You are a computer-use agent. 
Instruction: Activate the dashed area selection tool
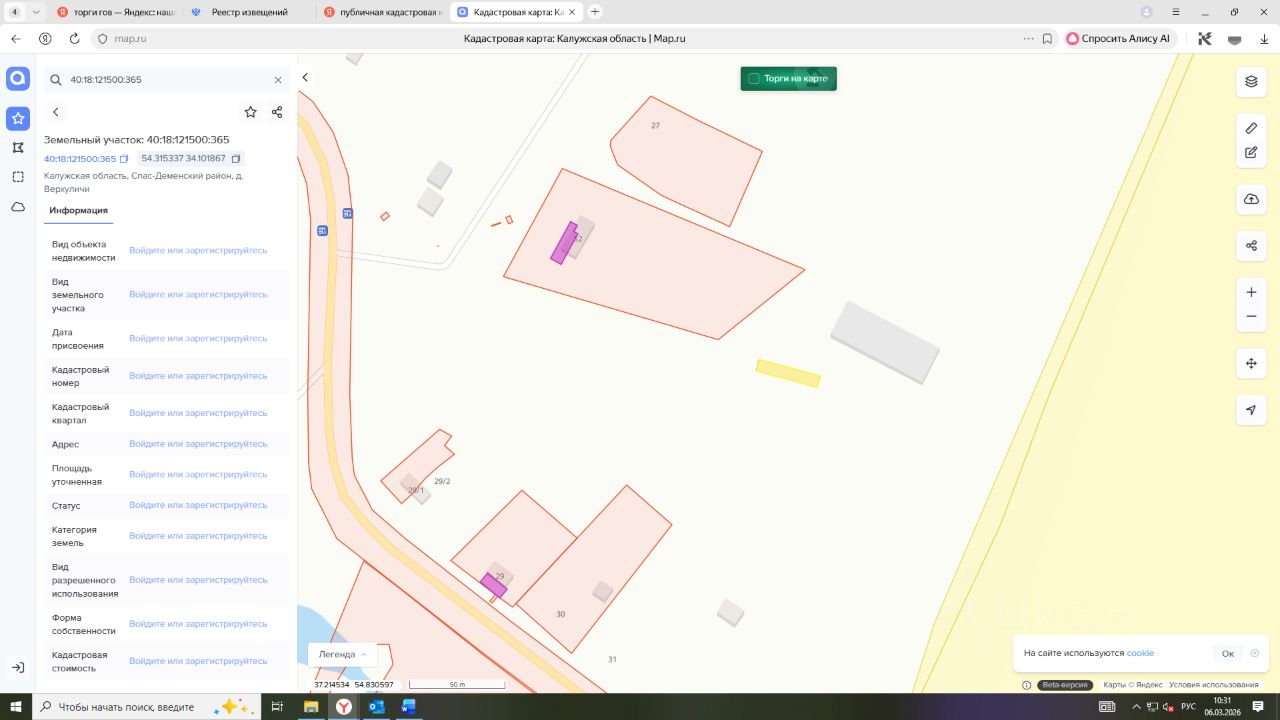pos(18,177)
